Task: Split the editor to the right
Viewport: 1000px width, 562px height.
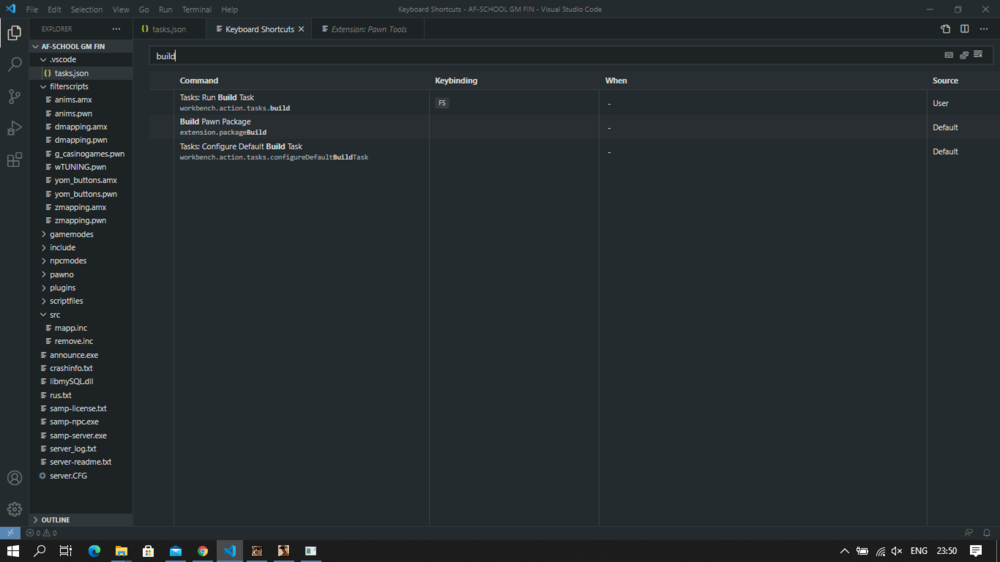Action: (x=964, y=29)
